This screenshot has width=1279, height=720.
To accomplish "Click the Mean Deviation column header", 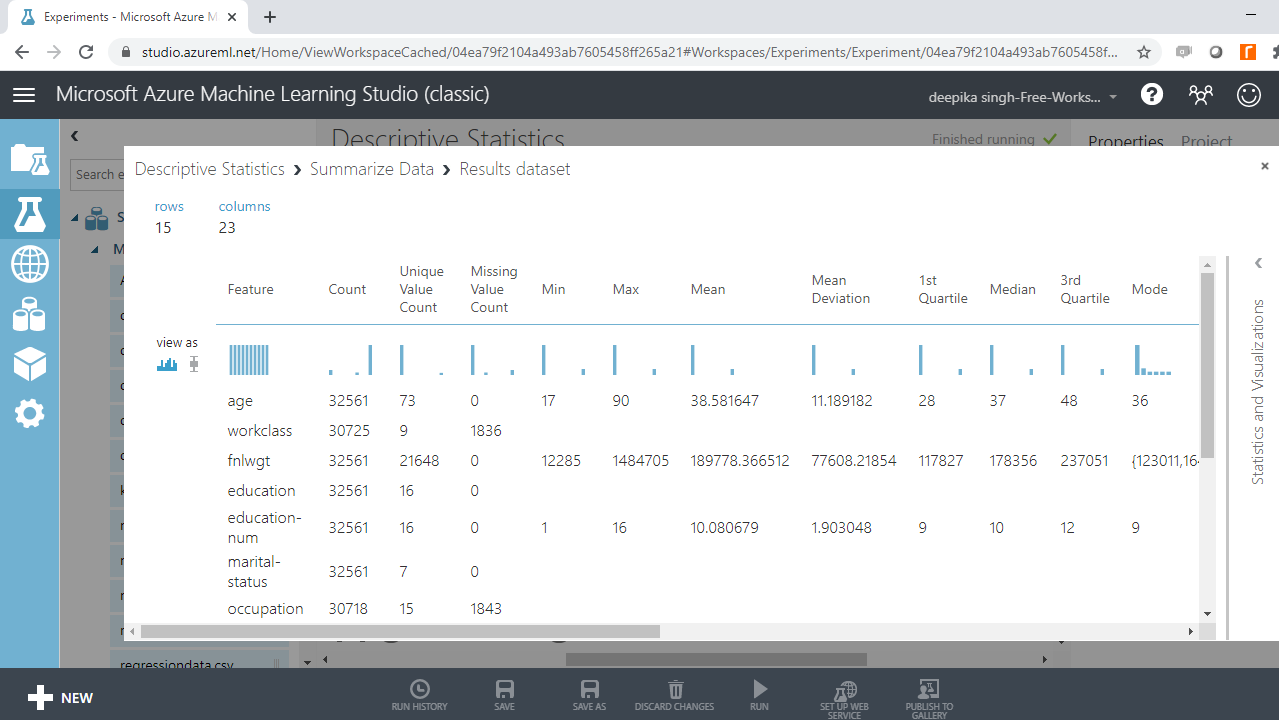I will (x=841, y=289).
